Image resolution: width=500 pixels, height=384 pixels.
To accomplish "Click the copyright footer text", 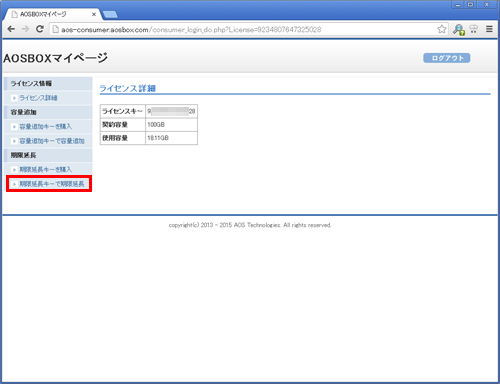I will point(250,225).
